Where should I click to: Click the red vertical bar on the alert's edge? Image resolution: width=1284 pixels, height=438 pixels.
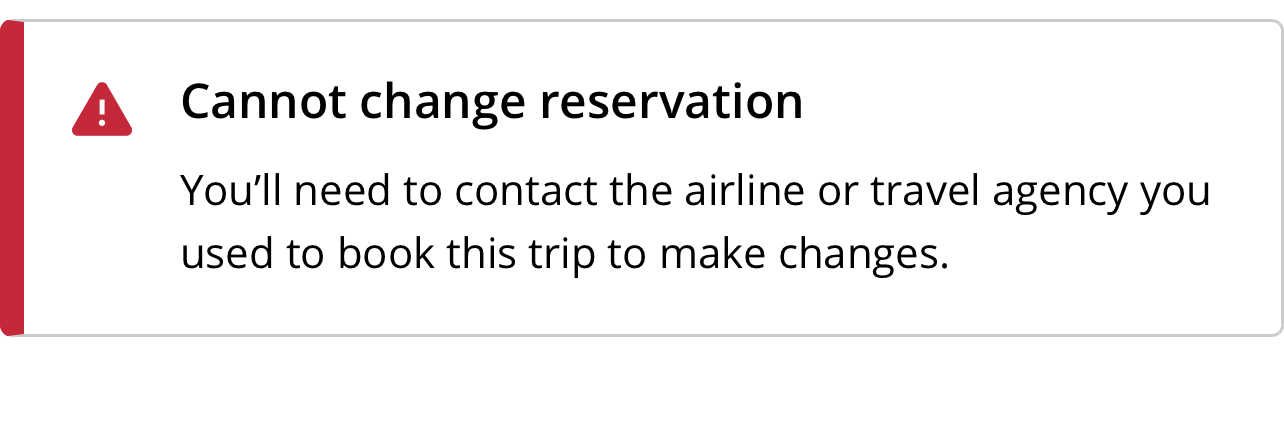coord(12,178)
